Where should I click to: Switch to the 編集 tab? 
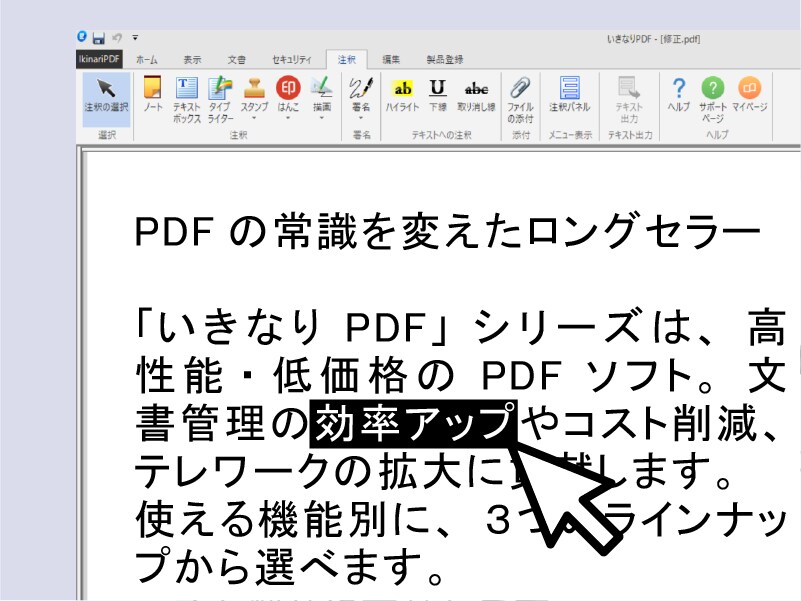click(x=391, y=60)
